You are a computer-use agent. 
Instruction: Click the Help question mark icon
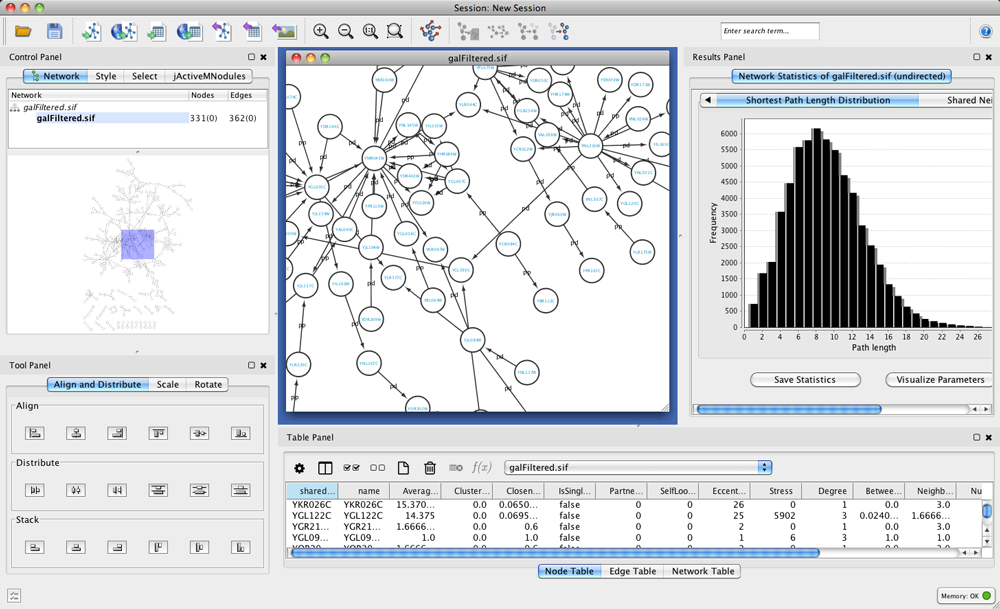click(985, 32)
